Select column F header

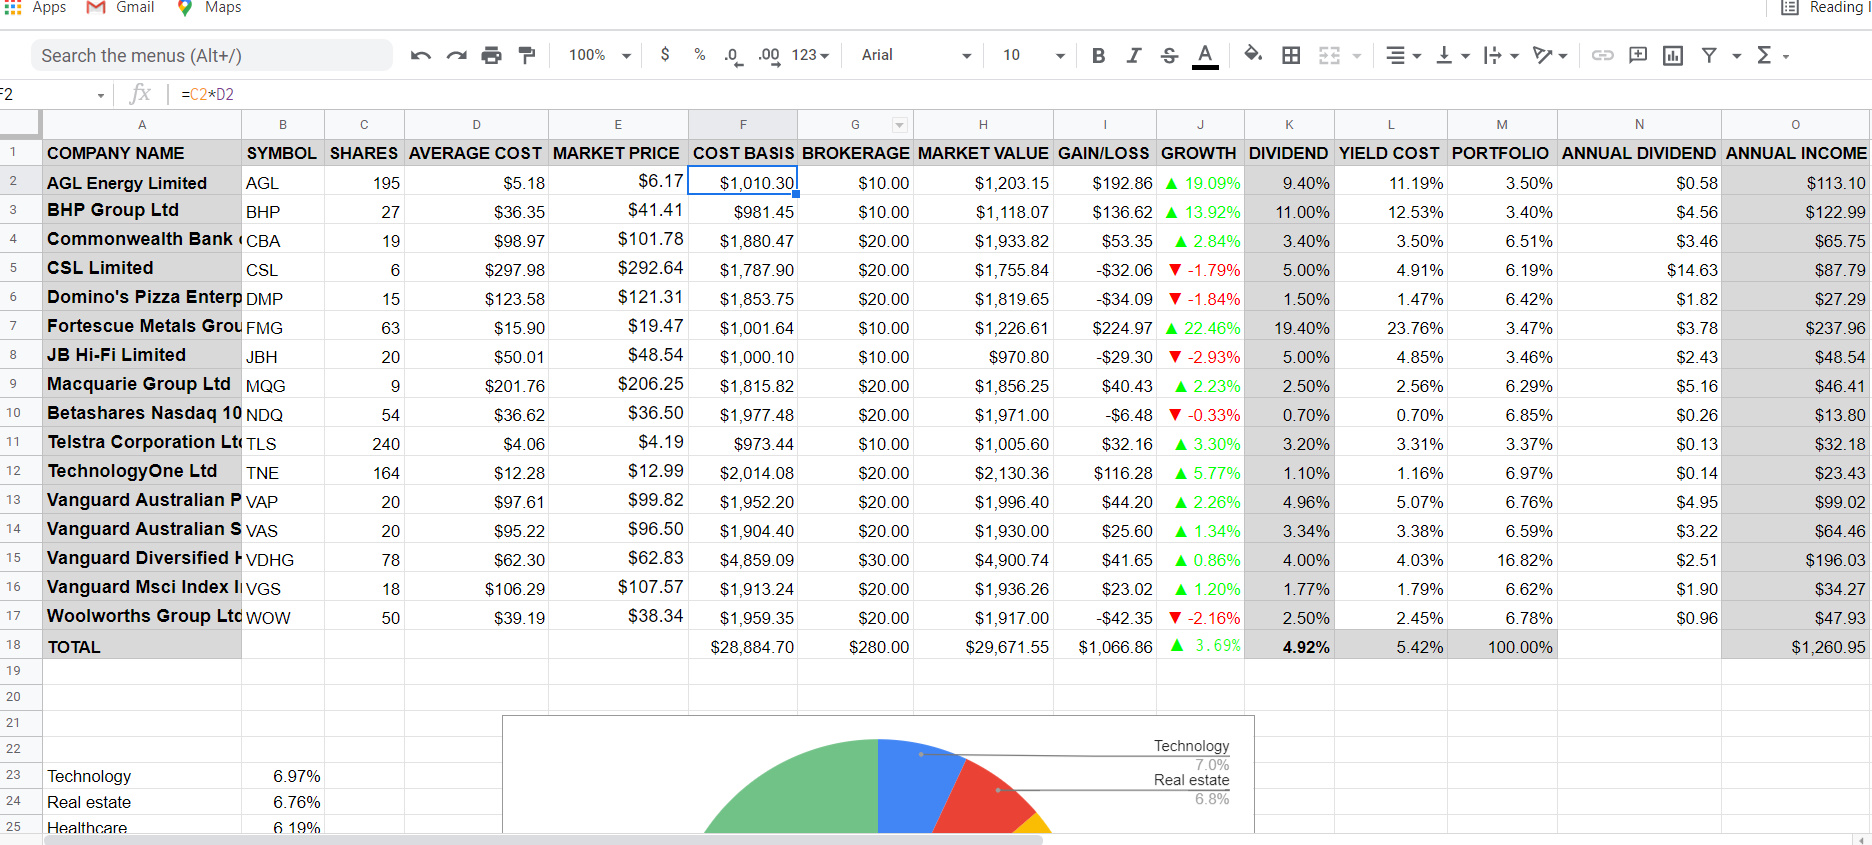coord(743,124)
